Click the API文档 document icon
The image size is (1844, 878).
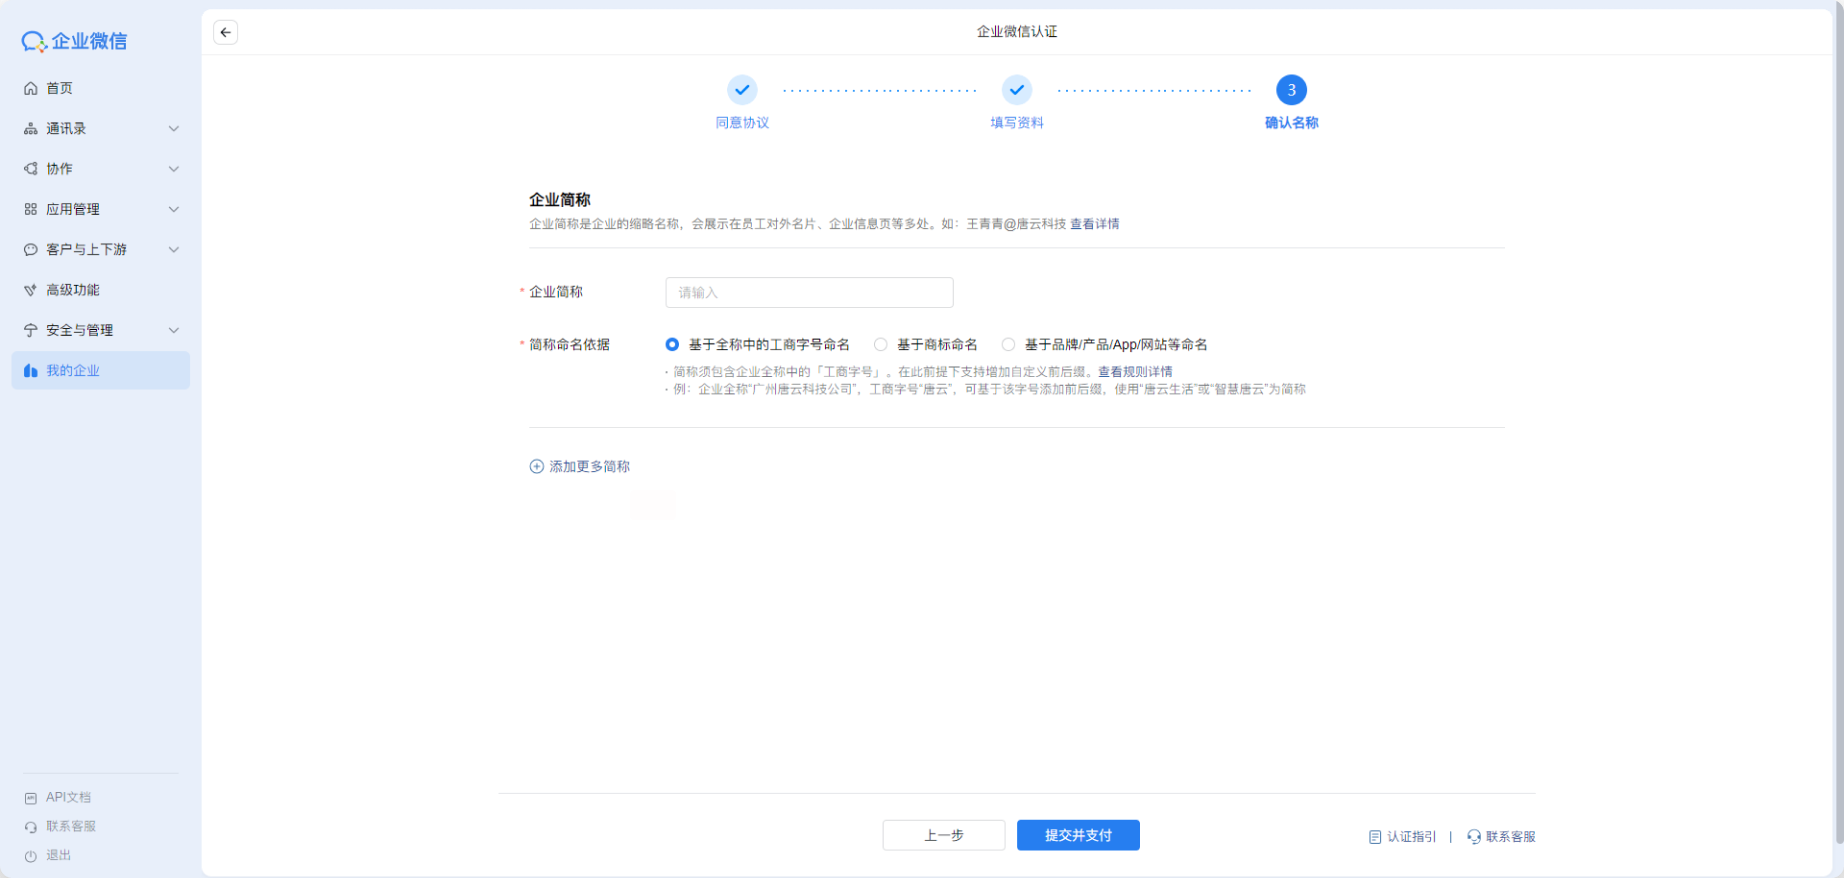[31, 798]
